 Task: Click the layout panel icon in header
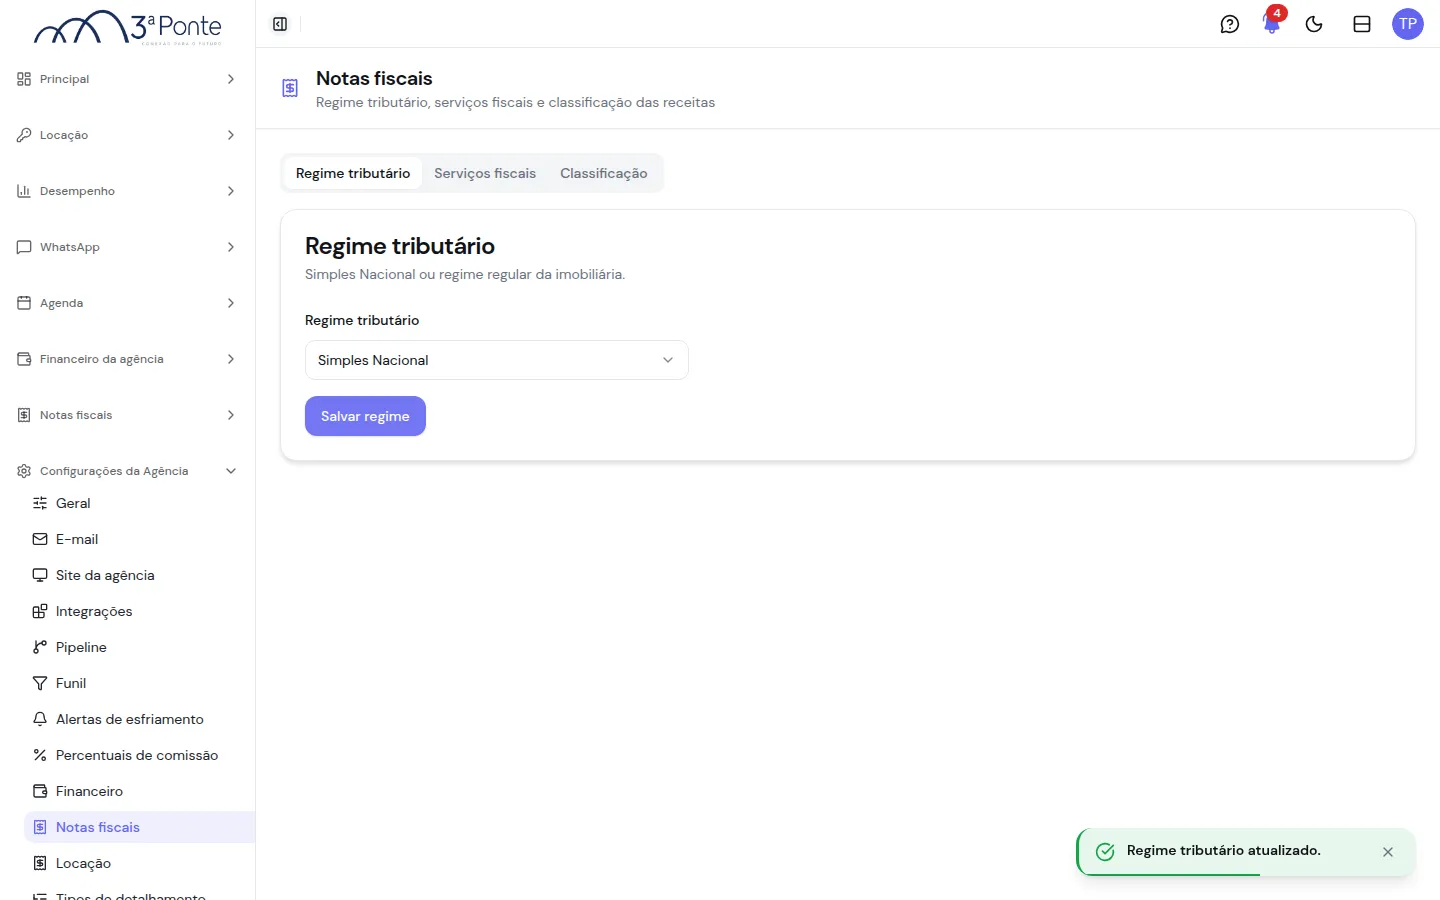coord(1362,24)
